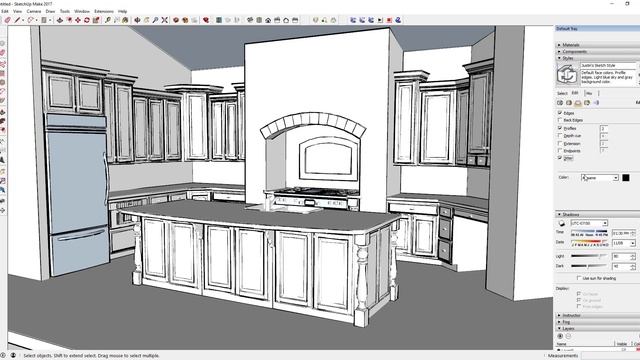Enable the Endpoints checkbox
This screenshot has height=360, width=640.
(560, 151)
